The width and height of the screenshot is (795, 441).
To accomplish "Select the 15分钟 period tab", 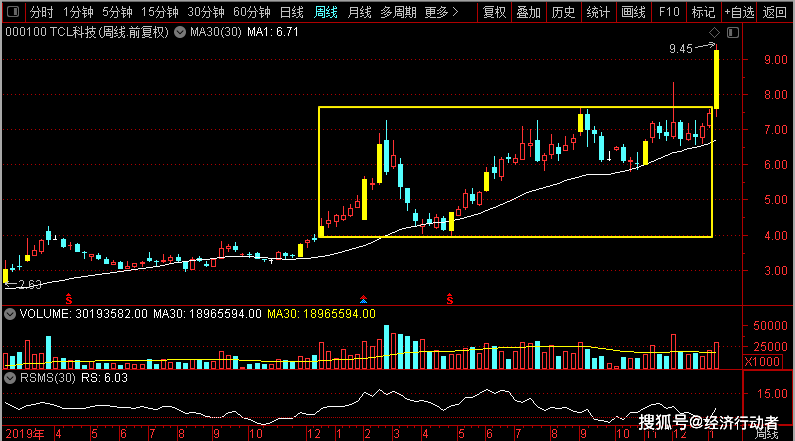I will 159,12.
